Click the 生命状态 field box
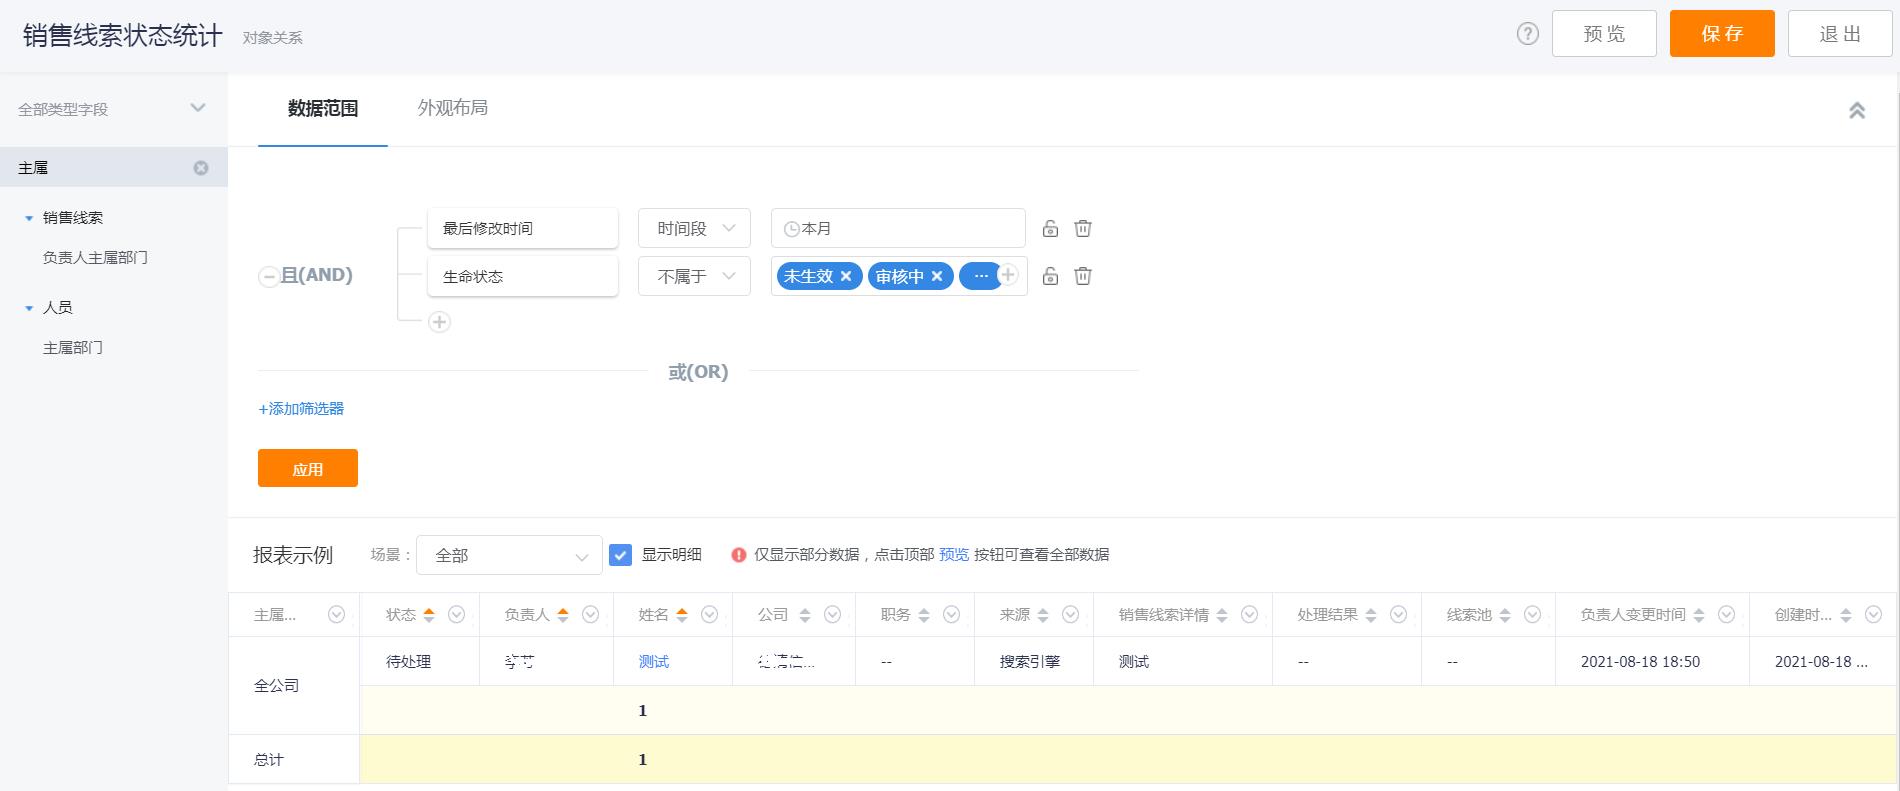 click(x=523, y=276)
